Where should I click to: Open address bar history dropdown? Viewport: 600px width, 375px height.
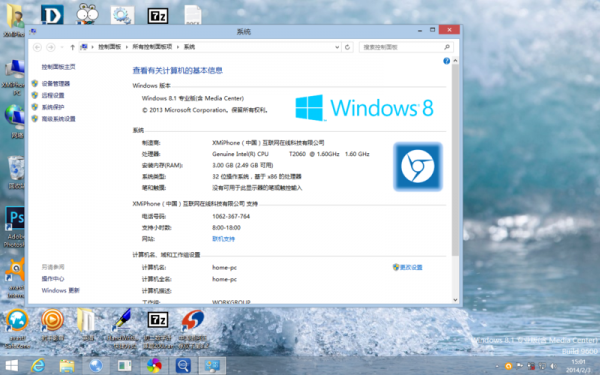(337, 47)
